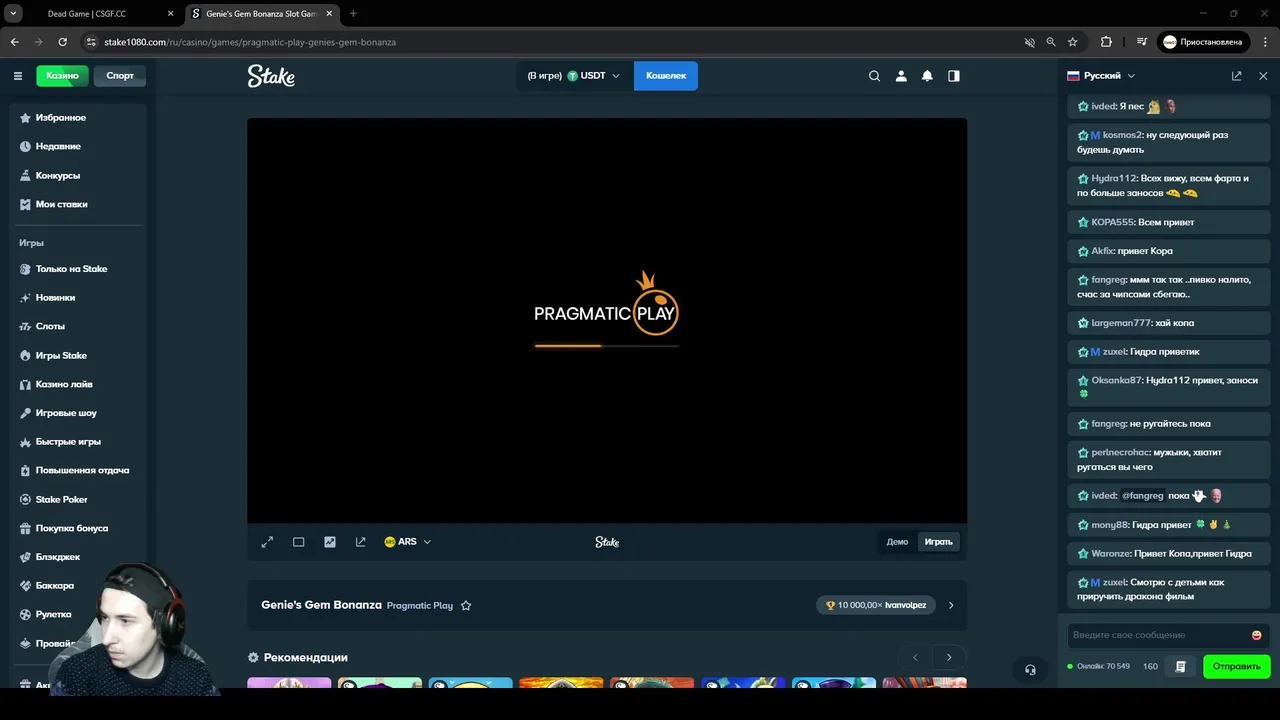Image resolution: width=1280 pixels, height=720 pixels.
Task: Click Hydra112 username in chat
Action: [x=1113, y=178]
